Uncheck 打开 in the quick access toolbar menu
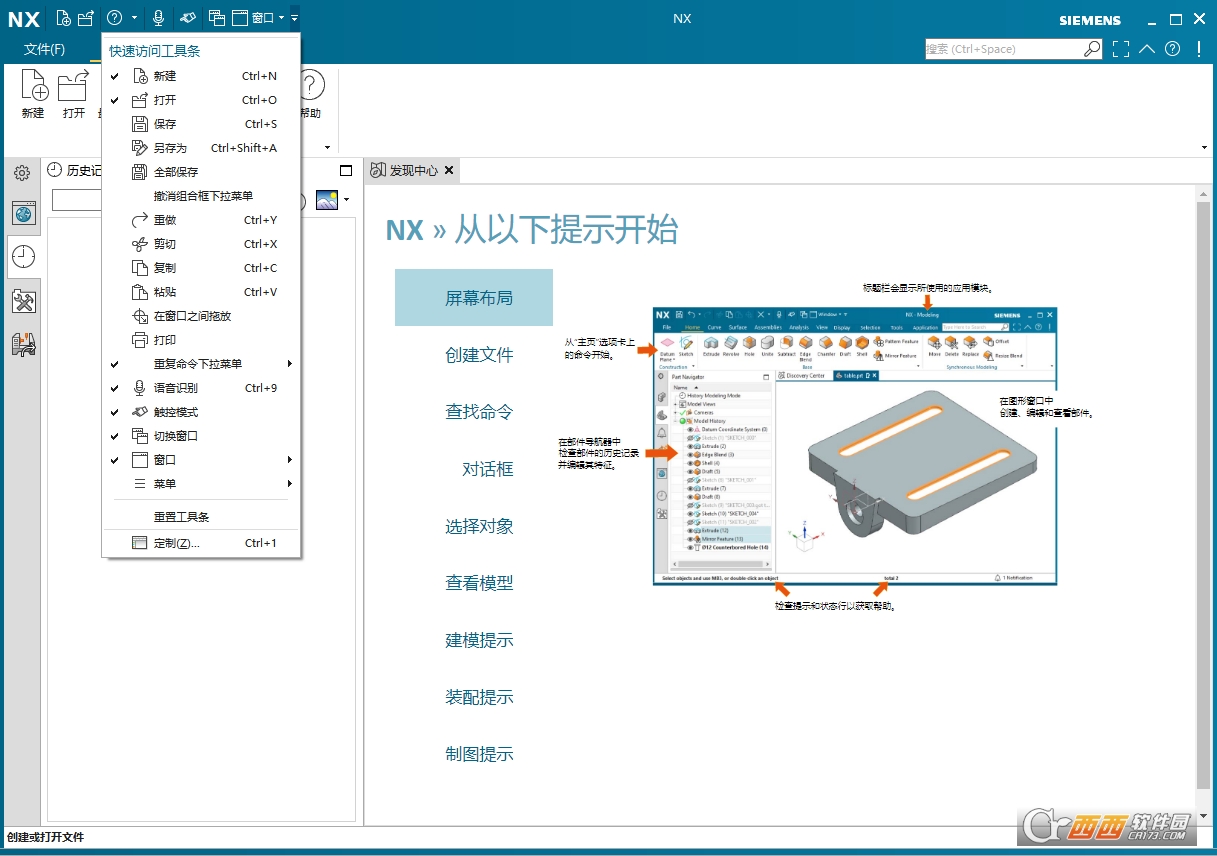Screen dimensions: 1217x856 pyautogui.click(x=201, y=100)
